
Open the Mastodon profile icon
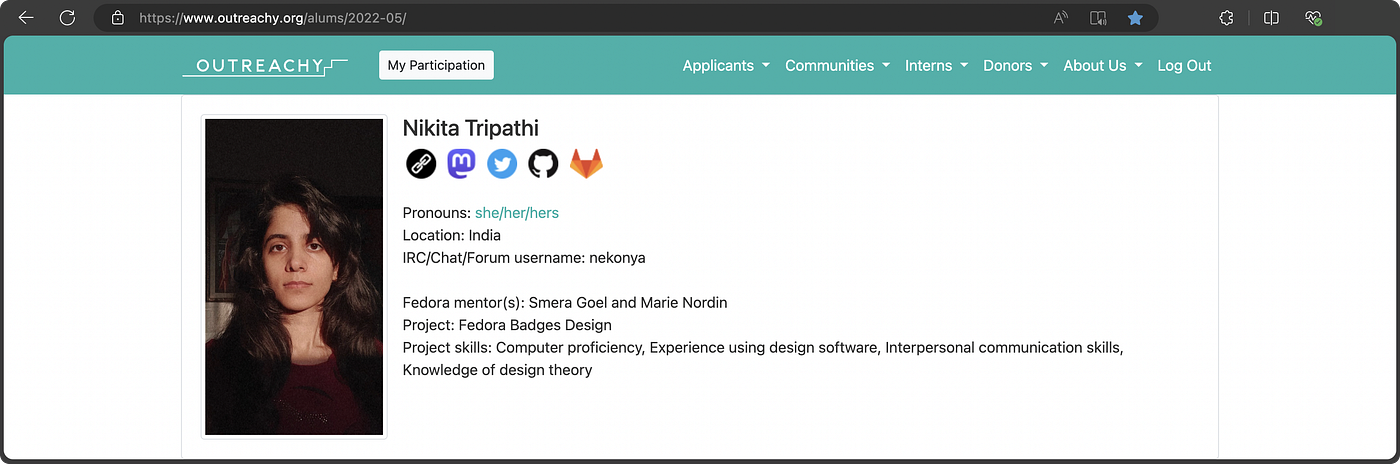pyautogui.click(x=461, y=164)
